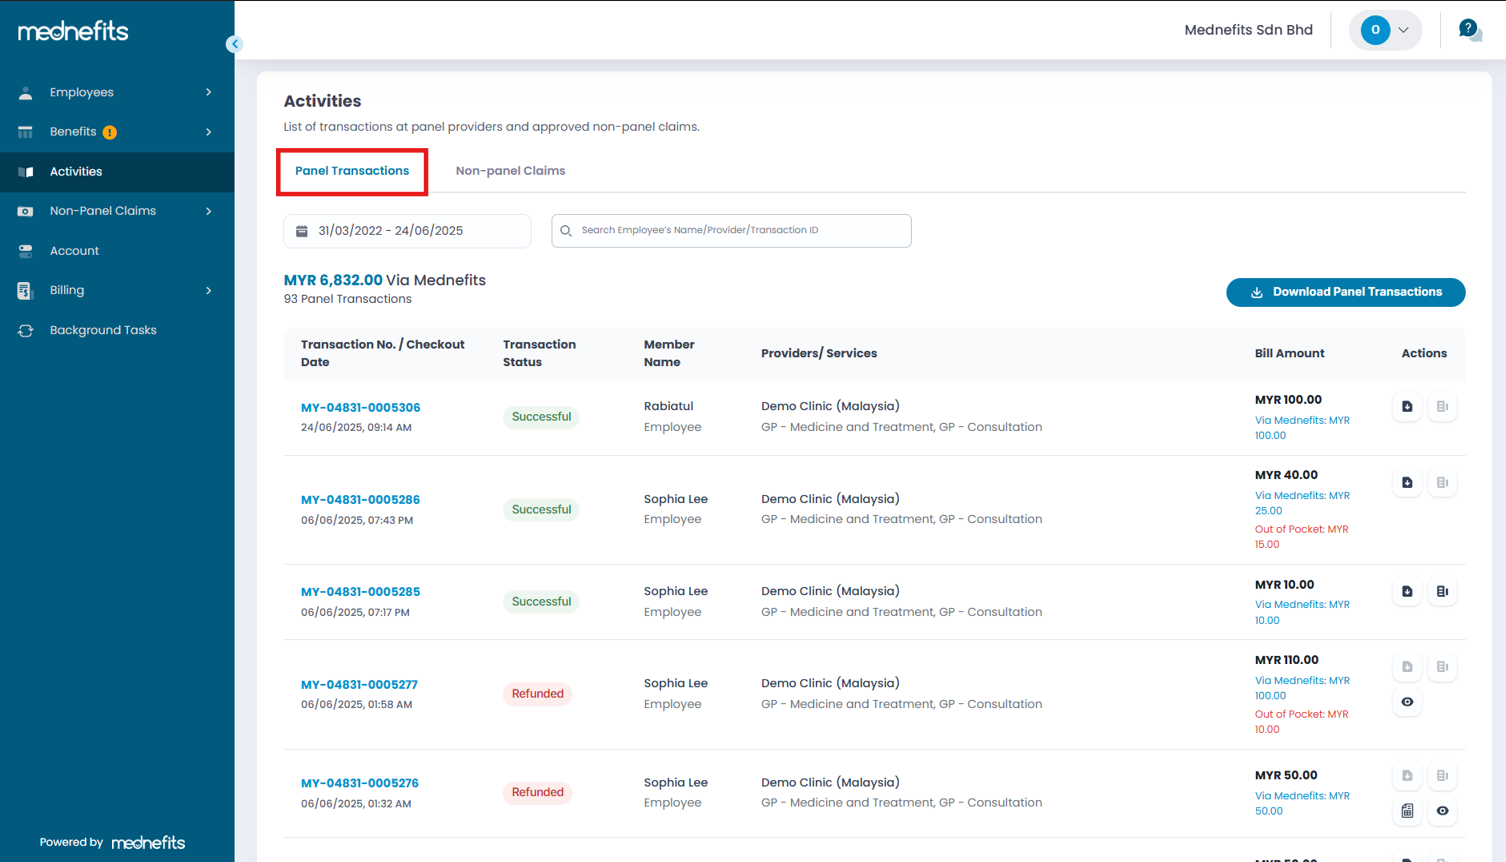
Task: Click the Activities book icon
Action: [25, 172]
